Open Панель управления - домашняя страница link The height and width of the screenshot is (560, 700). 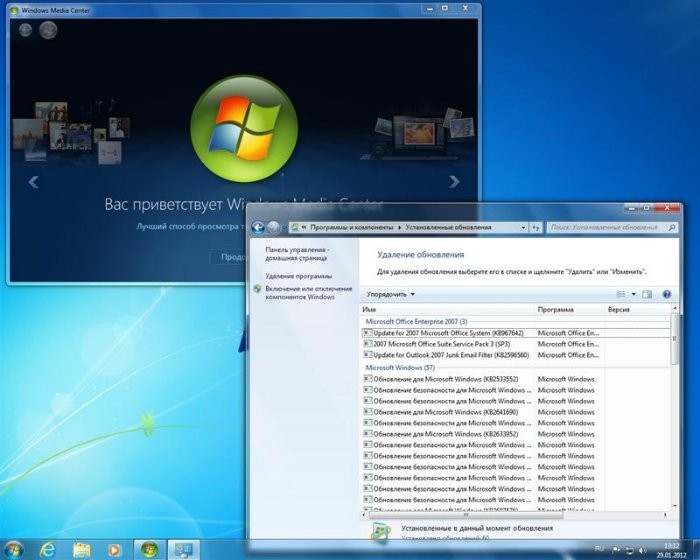[x=297, y=254]
